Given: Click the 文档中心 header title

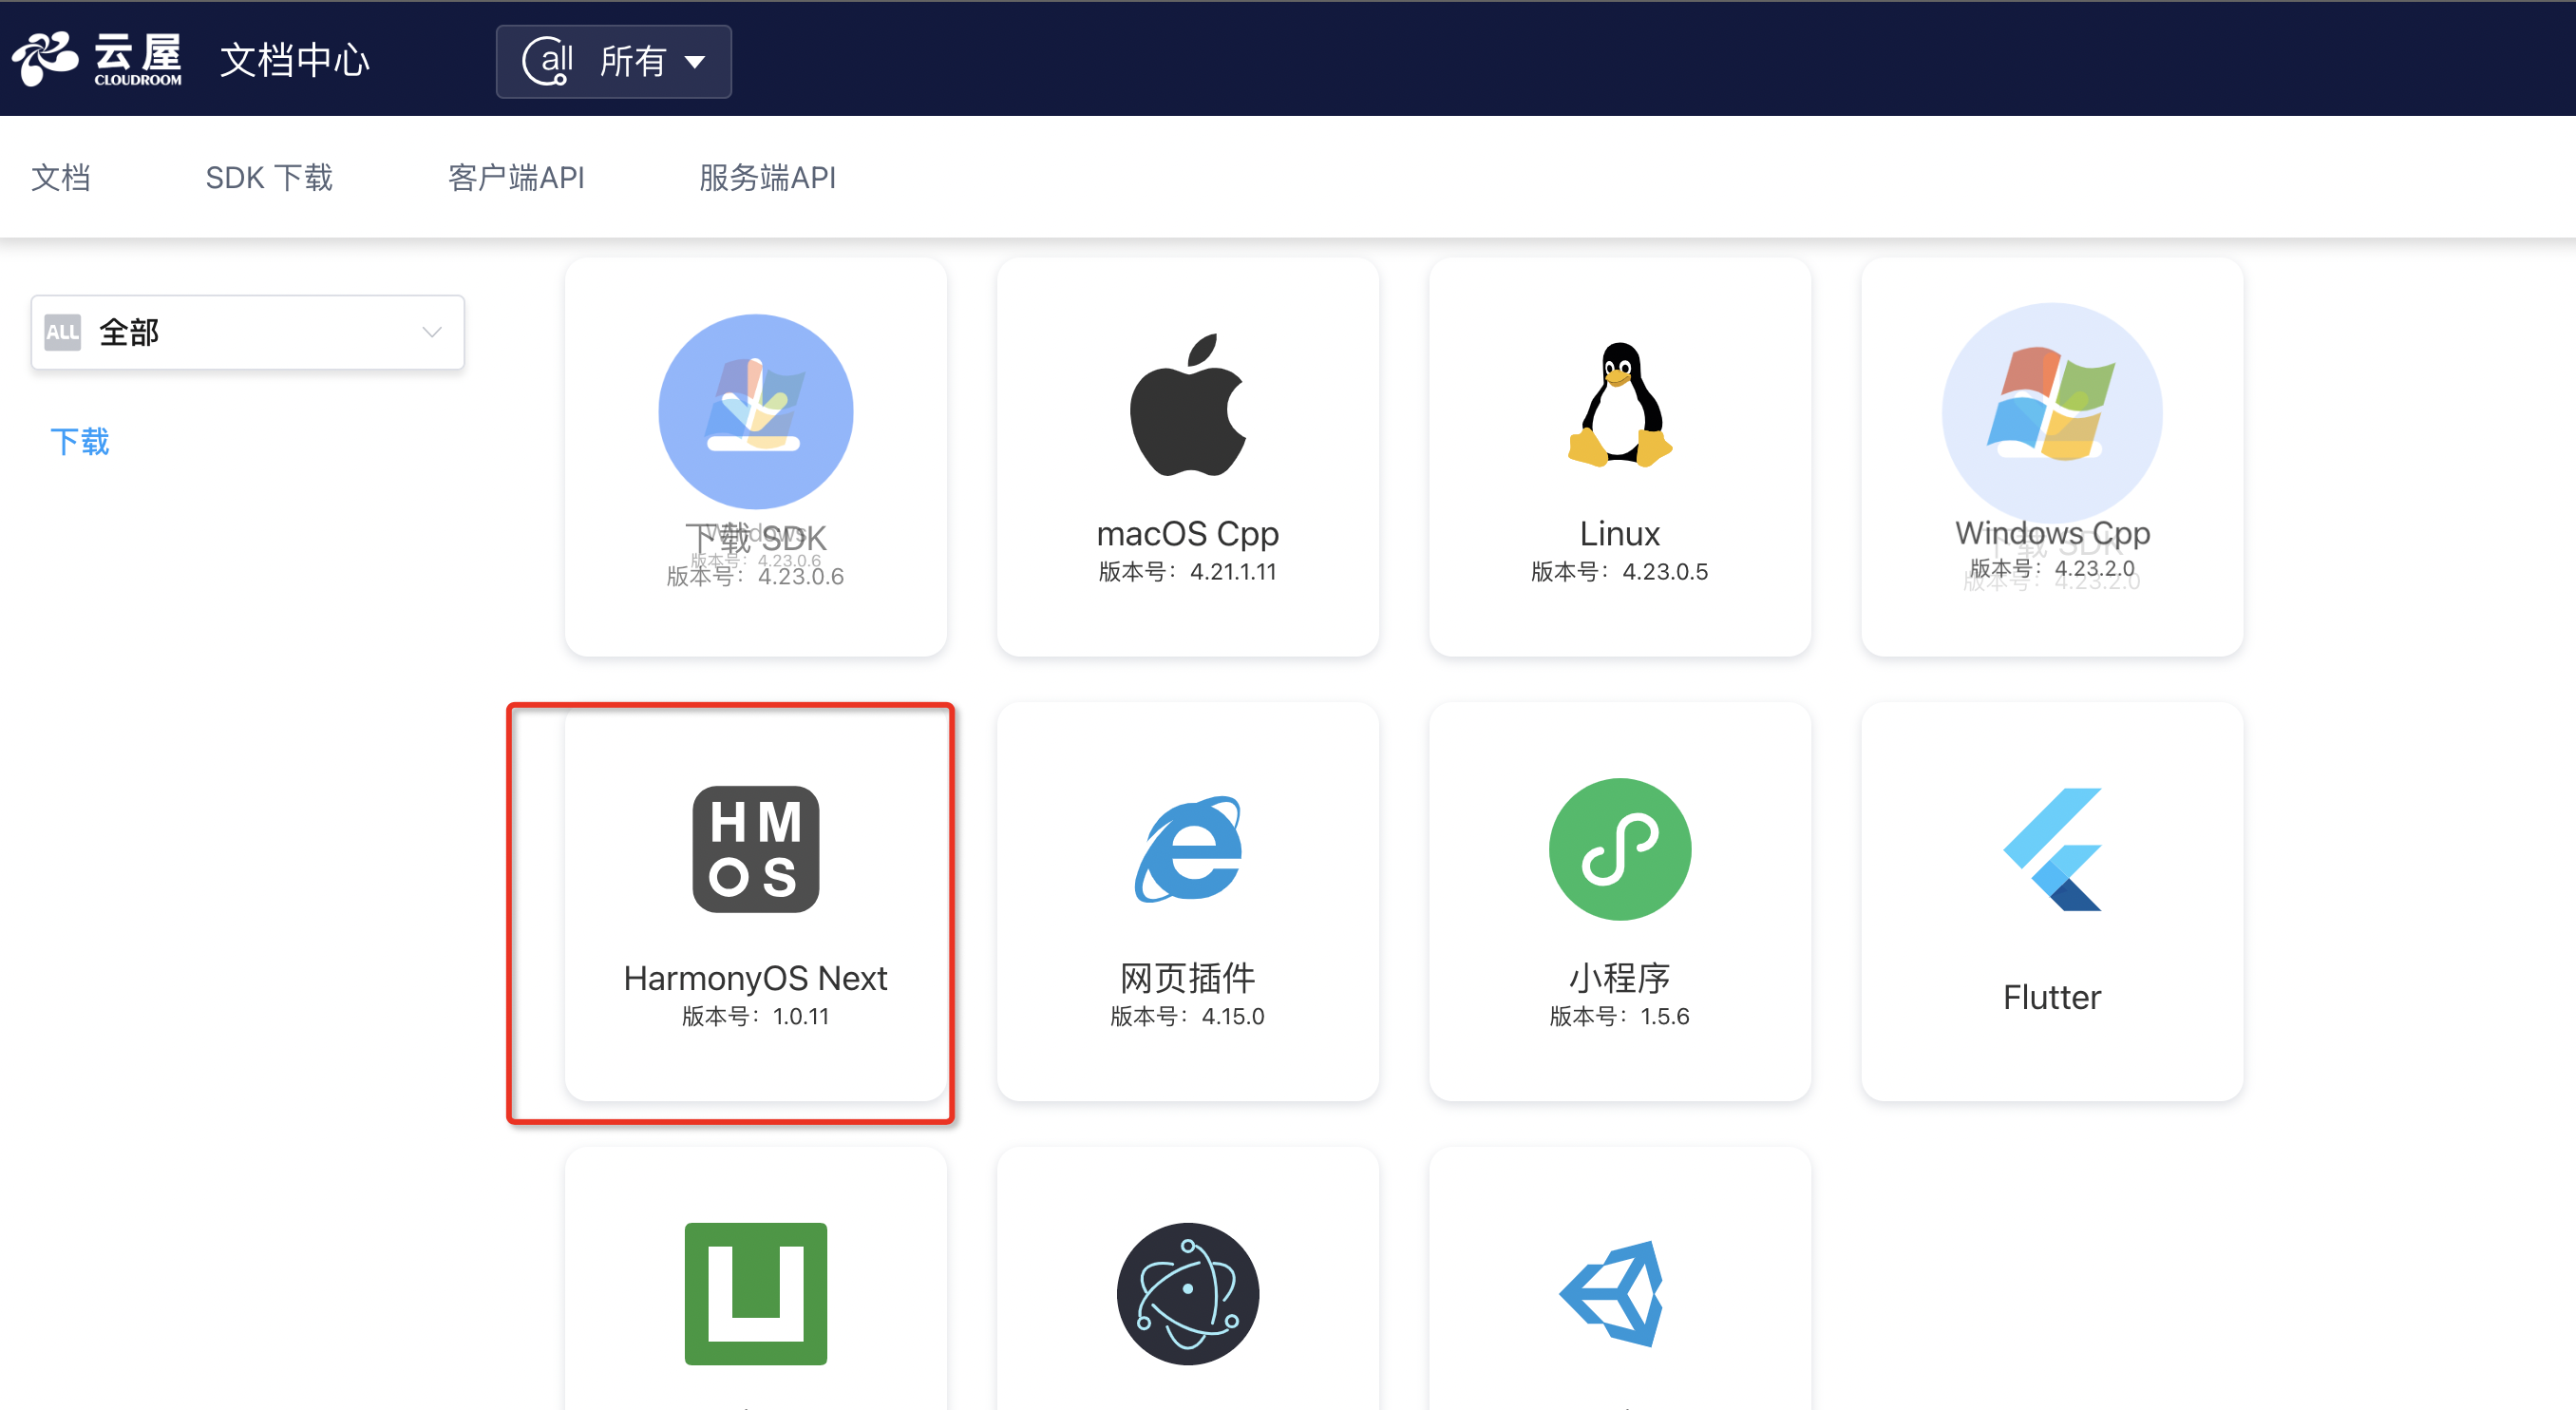Looking at the screenshot, I should coord(294,60).
